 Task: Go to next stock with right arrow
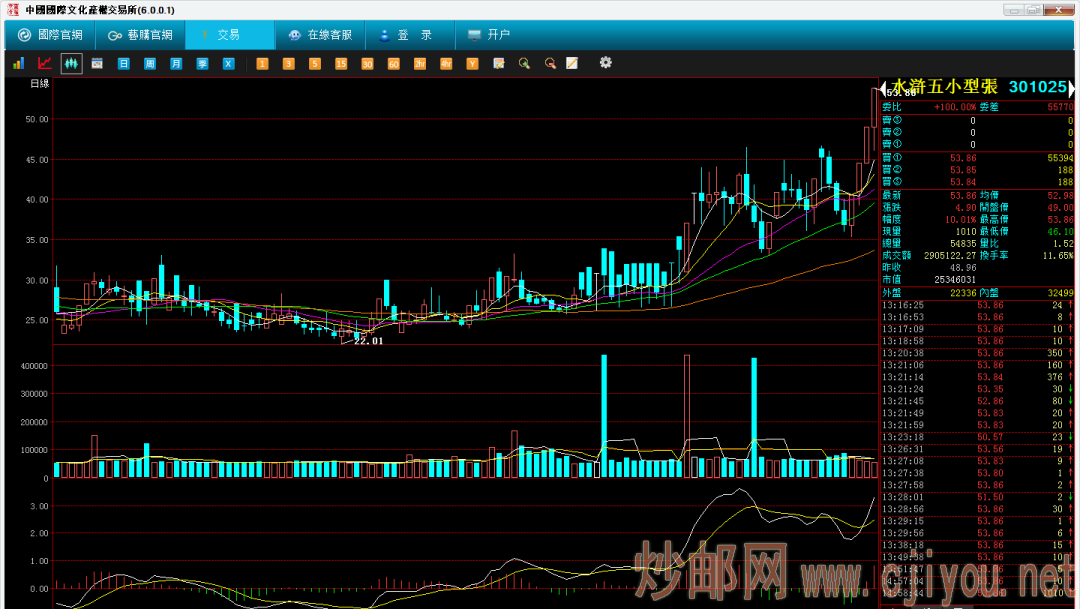[1074, 89]
